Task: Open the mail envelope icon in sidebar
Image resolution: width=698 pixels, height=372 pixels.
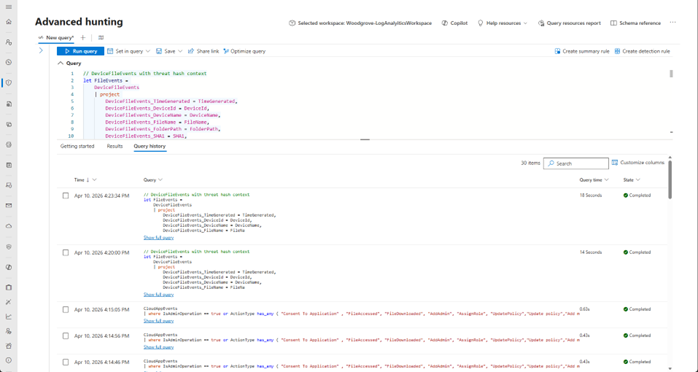Action: pos(8,206)
